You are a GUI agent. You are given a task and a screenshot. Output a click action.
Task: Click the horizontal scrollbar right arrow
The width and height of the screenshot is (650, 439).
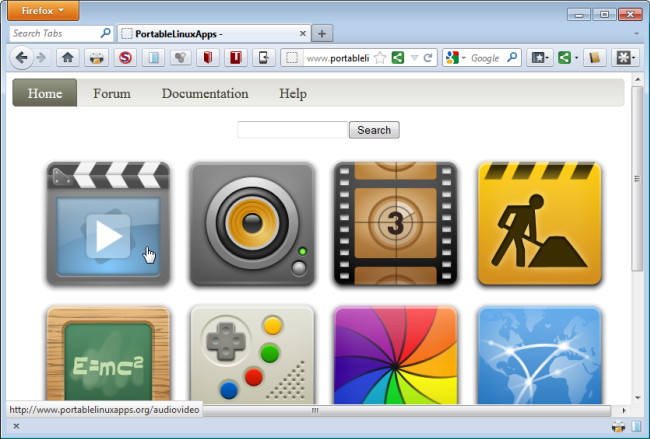pyautogui.click(x=623, y=410)
